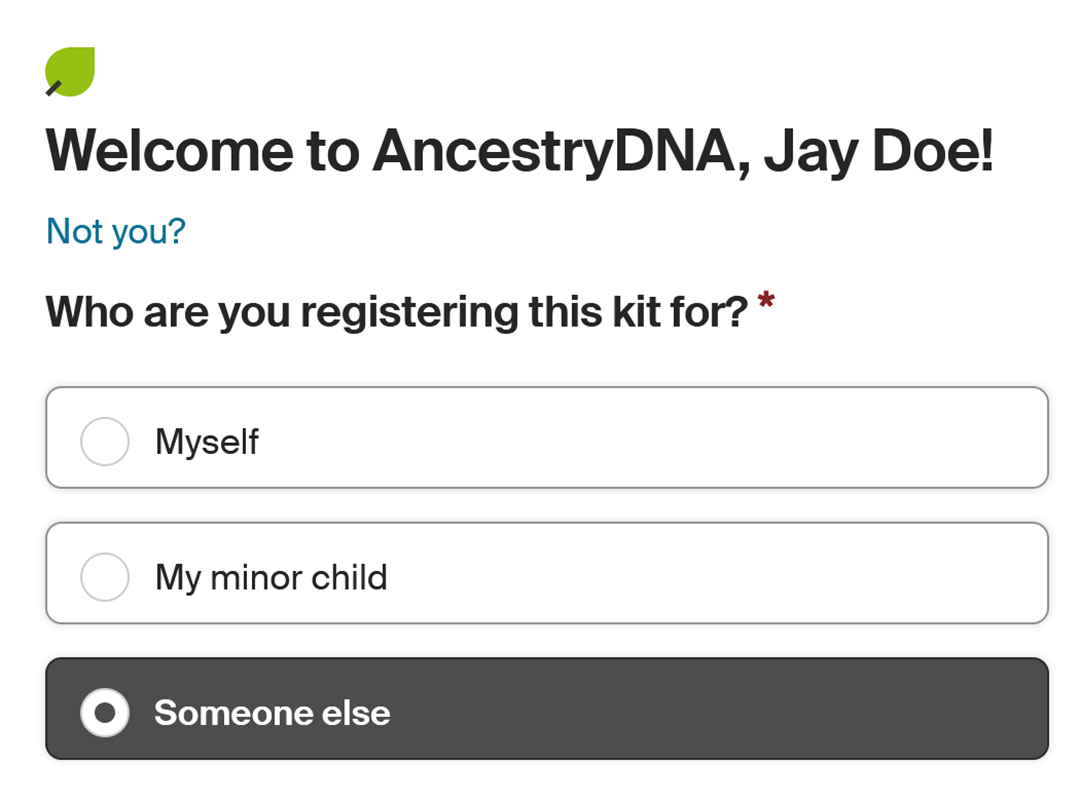Select the "Myself" radio button circle
The height and width of the screenshot is (802, 1081).
[105, 441]
